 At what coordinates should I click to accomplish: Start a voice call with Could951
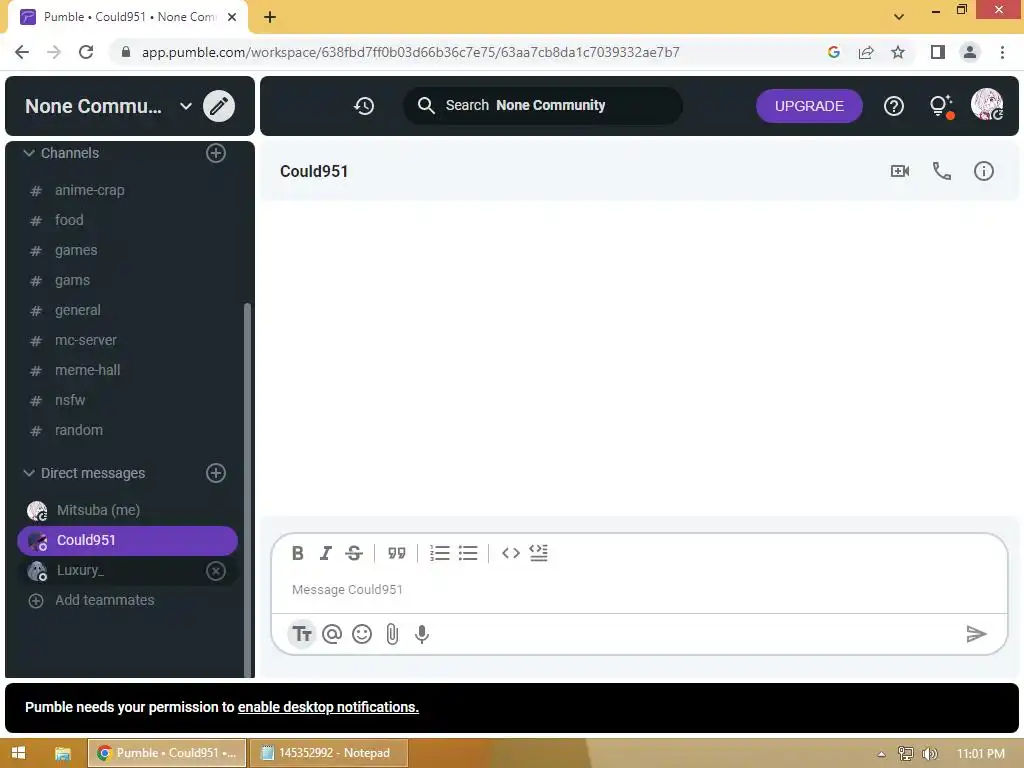tap(942, 171)
